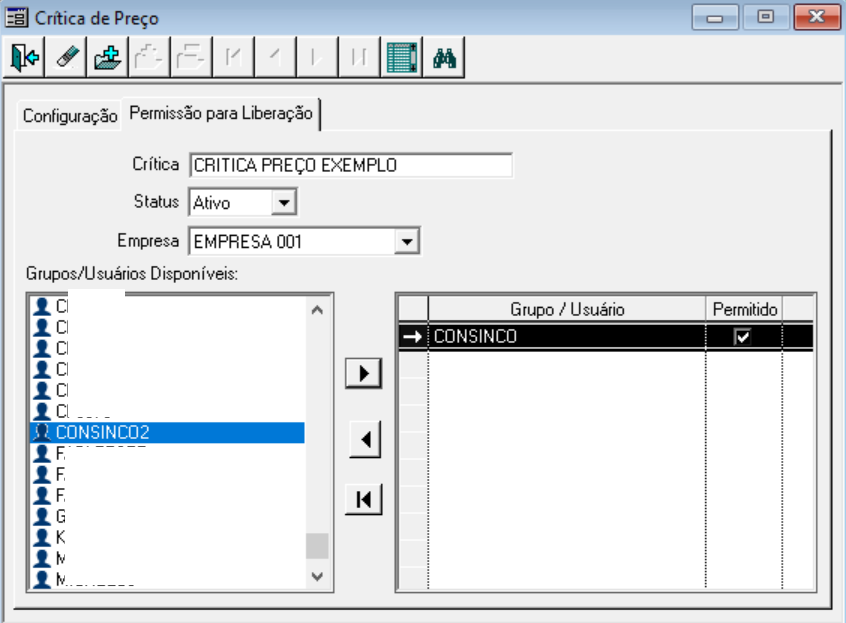The width and height of the screenshot is (846, 623).
Task: Click the exit door toolbar icon
Action: 24,57
